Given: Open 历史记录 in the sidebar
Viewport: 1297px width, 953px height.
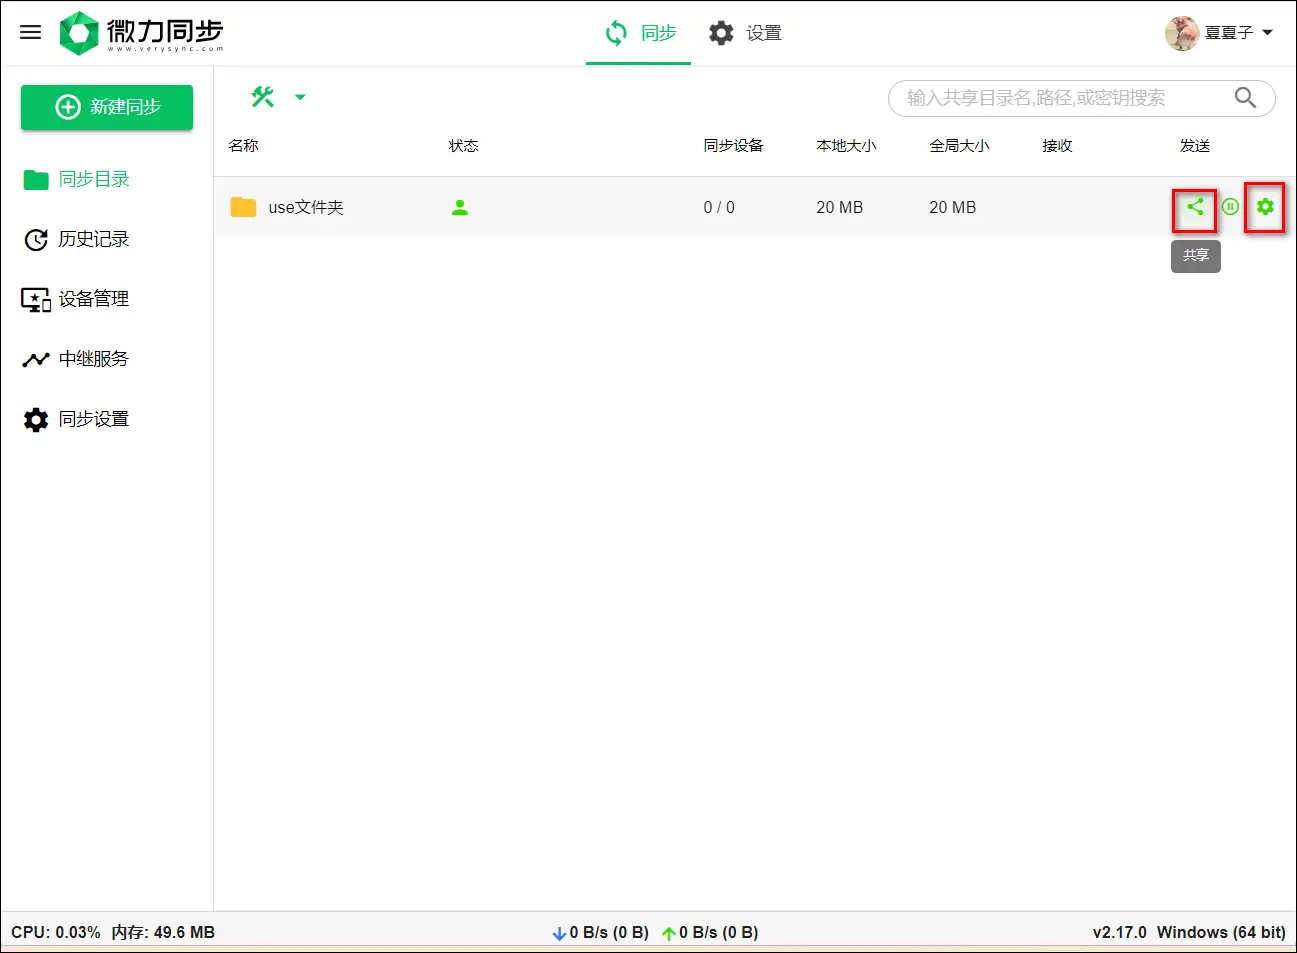Looking at the screenshot, I should click(77, 239).
